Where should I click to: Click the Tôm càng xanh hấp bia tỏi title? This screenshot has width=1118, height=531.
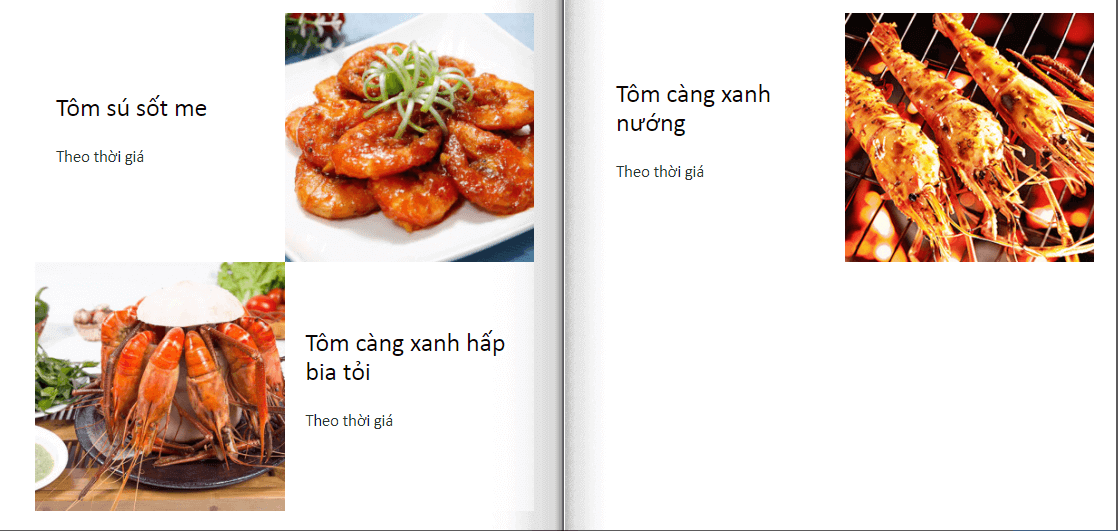[x=405, y=357]
